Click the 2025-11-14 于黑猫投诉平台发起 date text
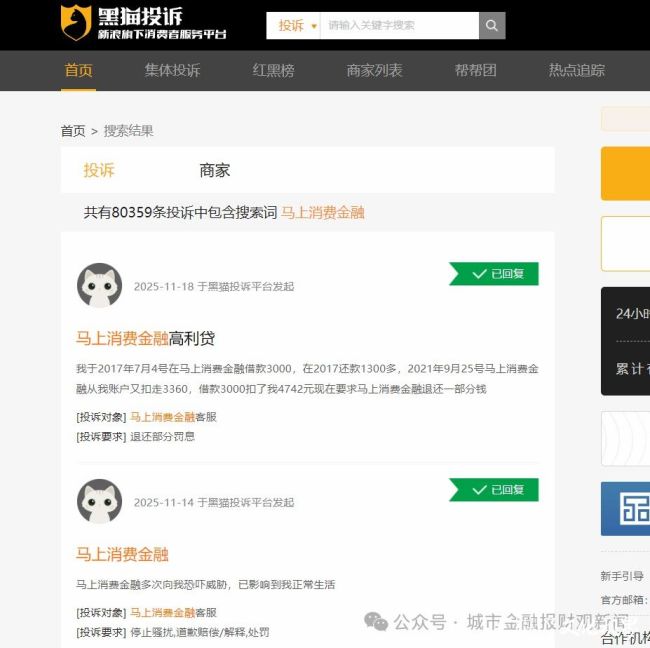 point(214,502)
